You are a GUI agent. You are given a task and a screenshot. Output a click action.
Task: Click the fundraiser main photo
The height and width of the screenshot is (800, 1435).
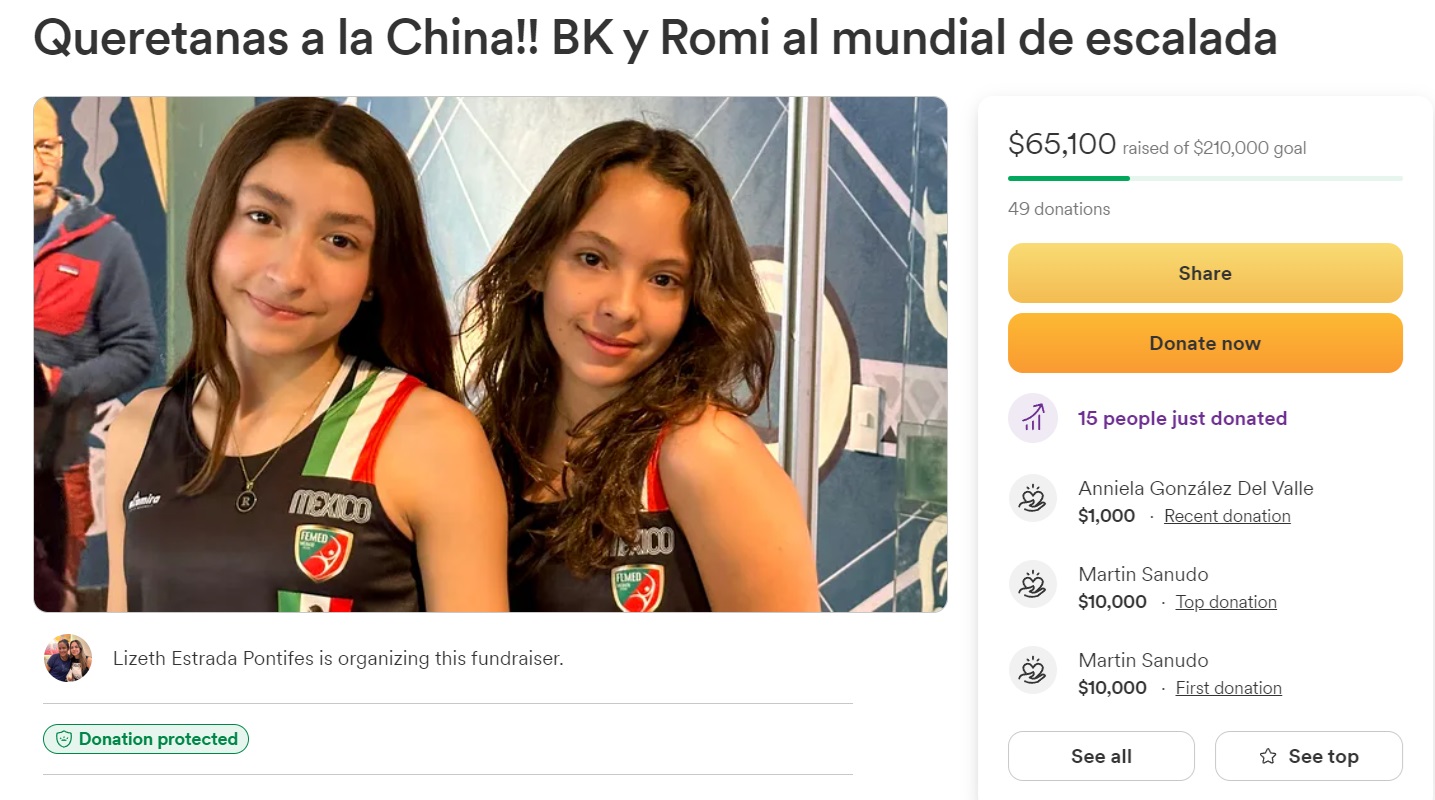click(x=490, y=354)
